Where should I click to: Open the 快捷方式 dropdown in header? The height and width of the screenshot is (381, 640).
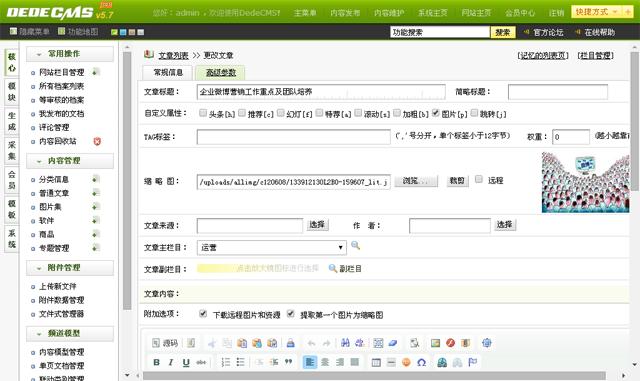pyautogui.click(x=596, y=12)
